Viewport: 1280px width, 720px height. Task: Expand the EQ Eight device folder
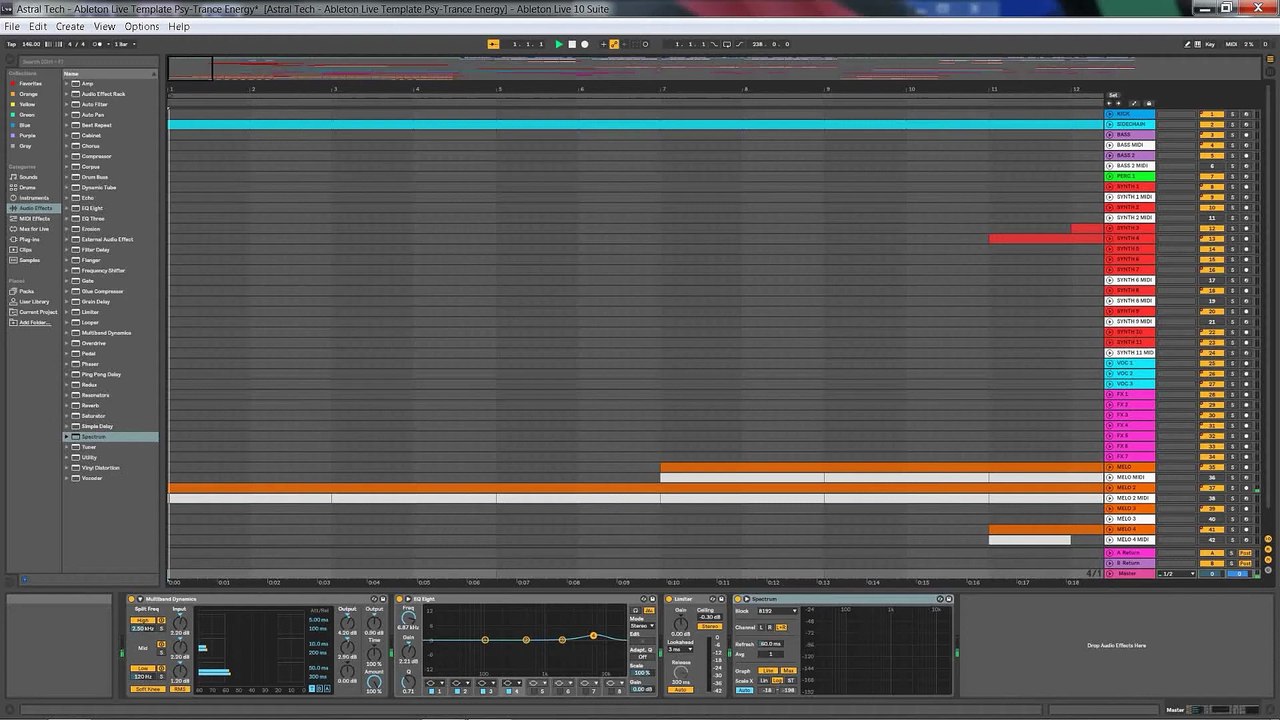click(x=67, y=208)
